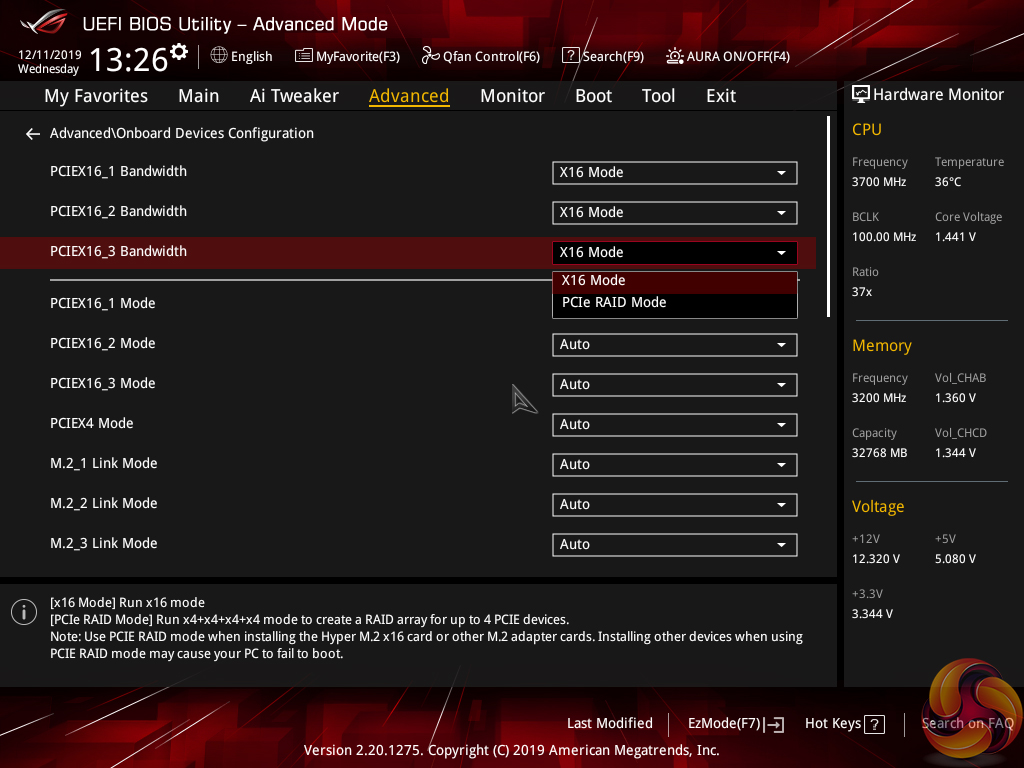Open M.2_3 Link Mode dropdown
The image size is (1024, 768).
tap(675, 545)
